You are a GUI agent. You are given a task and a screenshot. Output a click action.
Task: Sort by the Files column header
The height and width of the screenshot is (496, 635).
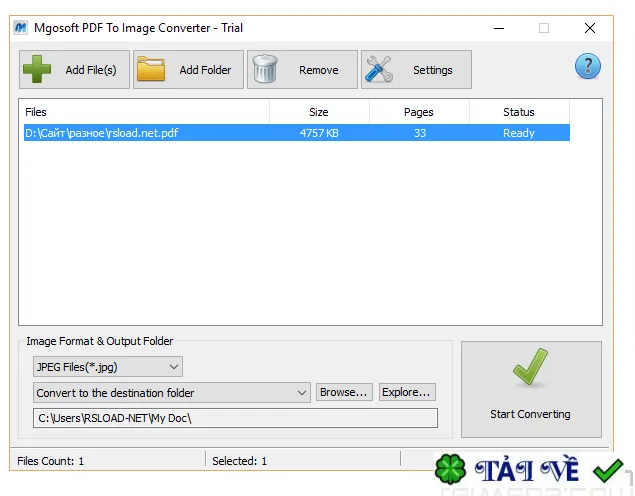click(x=144, y=112)
